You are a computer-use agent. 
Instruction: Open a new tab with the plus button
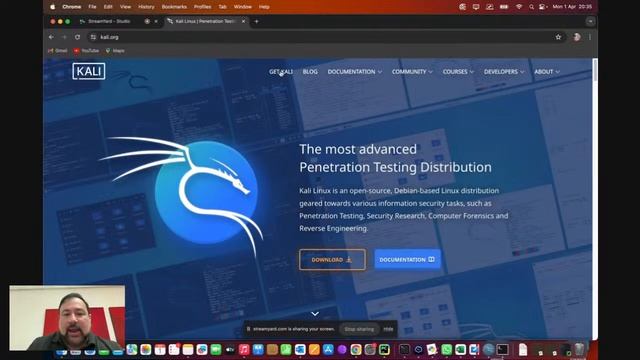[256, 21]
